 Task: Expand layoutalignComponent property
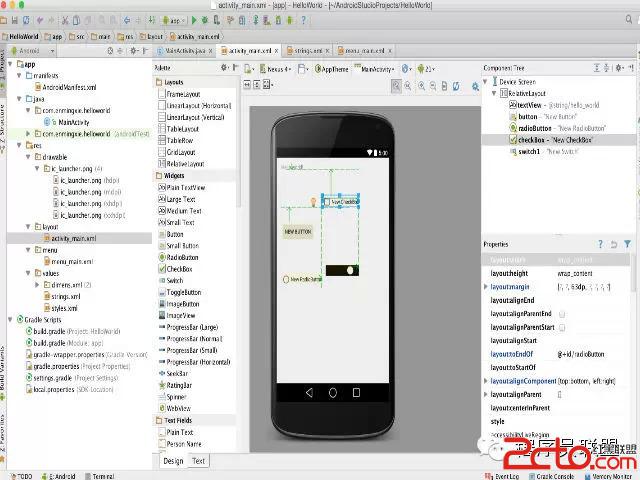(x=486, y=381)
